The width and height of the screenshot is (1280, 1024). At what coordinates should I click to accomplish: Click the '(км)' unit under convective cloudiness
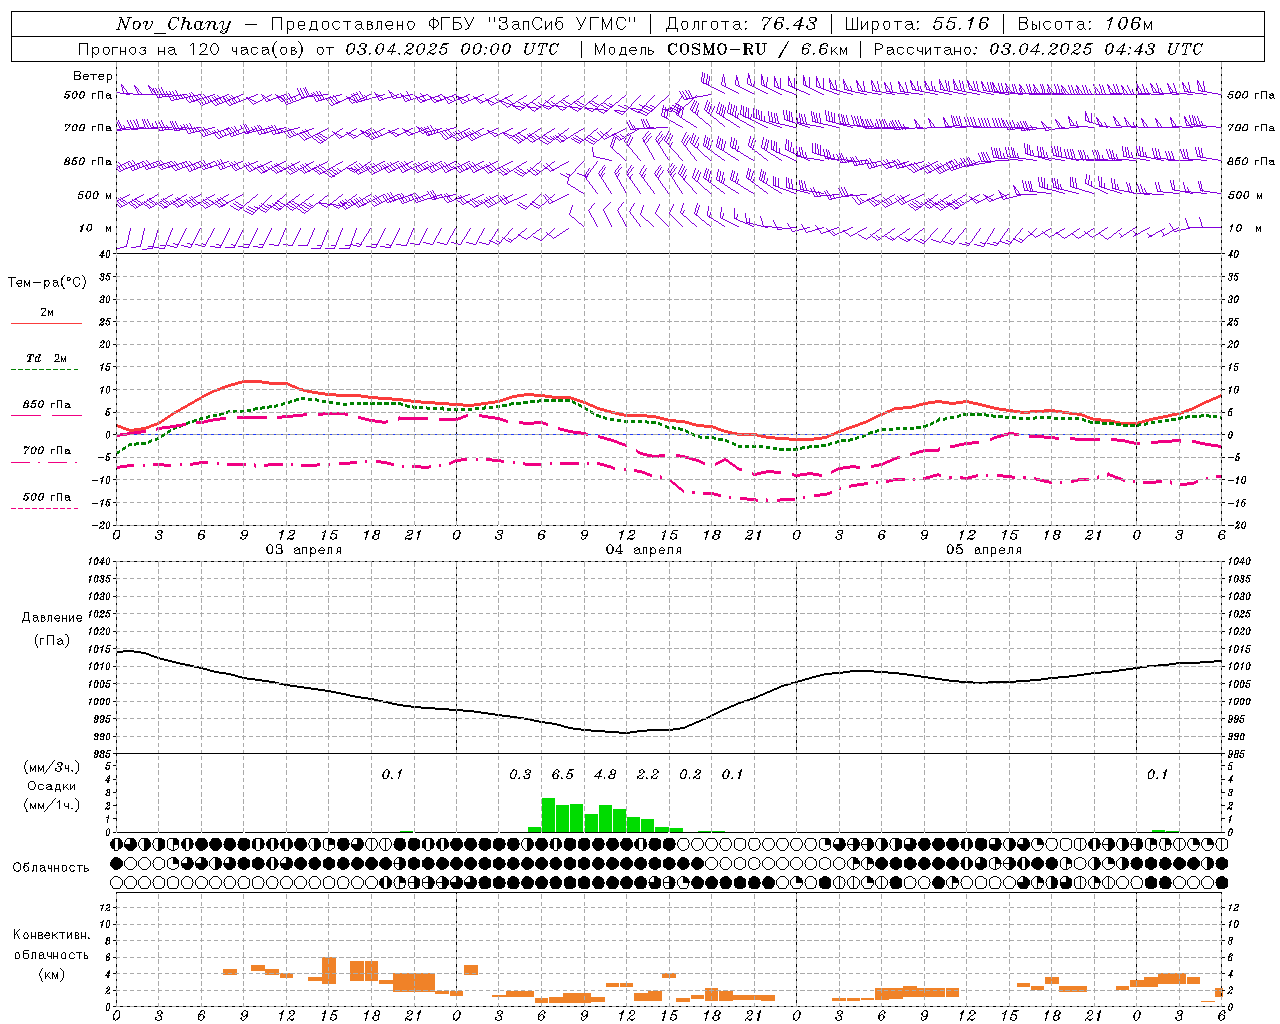(x=52, y=973)
